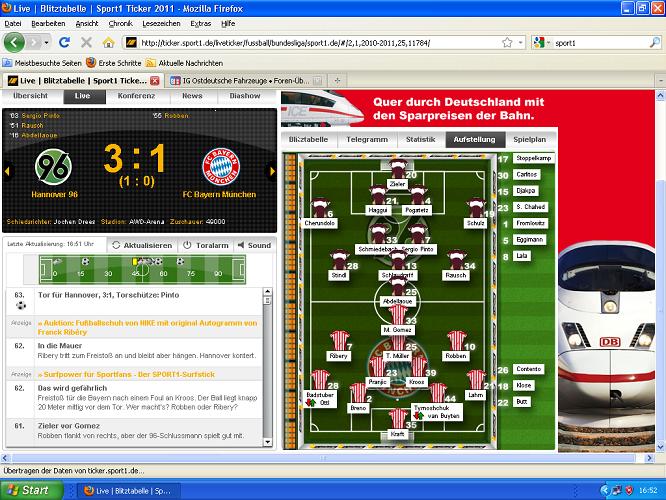Click Ribéry player jersey number 7
The image size is (666, 500).
(339, 341)
